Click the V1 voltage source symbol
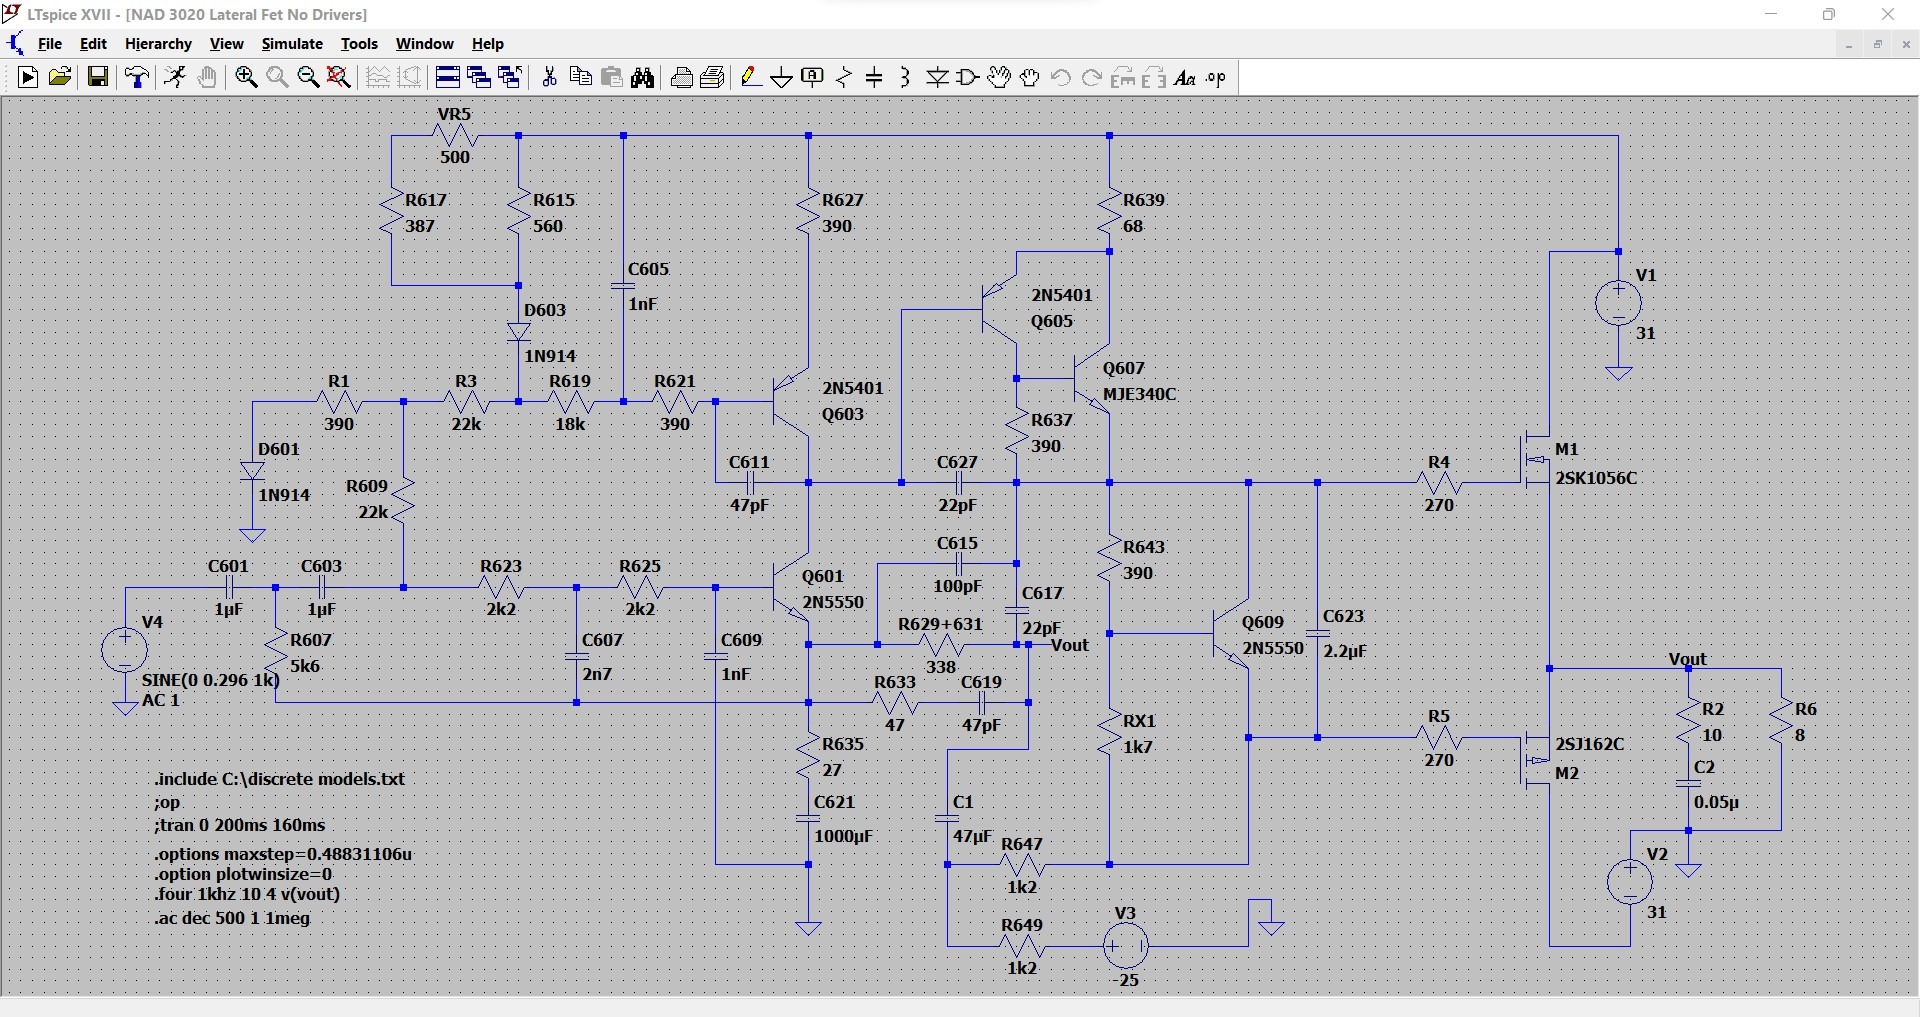The height and width of the screenshot is (1017, 1920). (x=1618, y=303)
